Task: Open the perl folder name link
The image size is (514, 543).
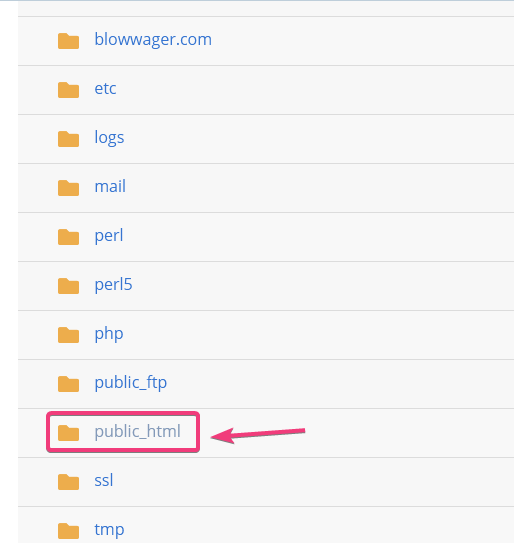Action: pyautogui.click(x=109, y=236)
